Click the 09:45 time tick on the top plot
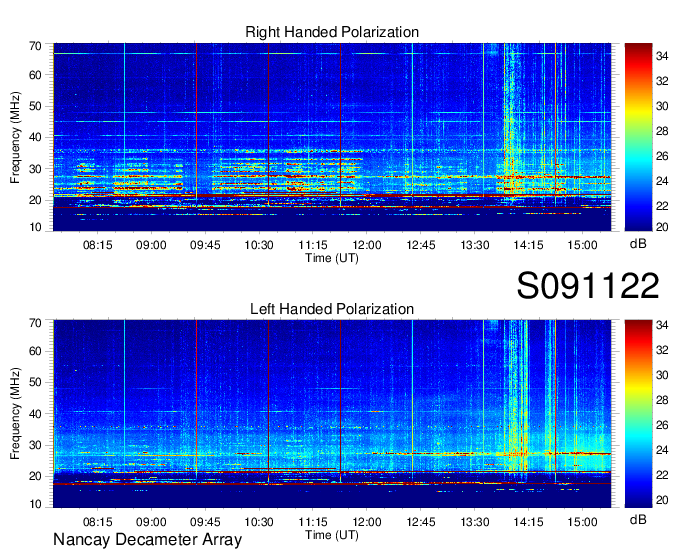This screenshot has width=680, height=552. [x=205, y=245]
